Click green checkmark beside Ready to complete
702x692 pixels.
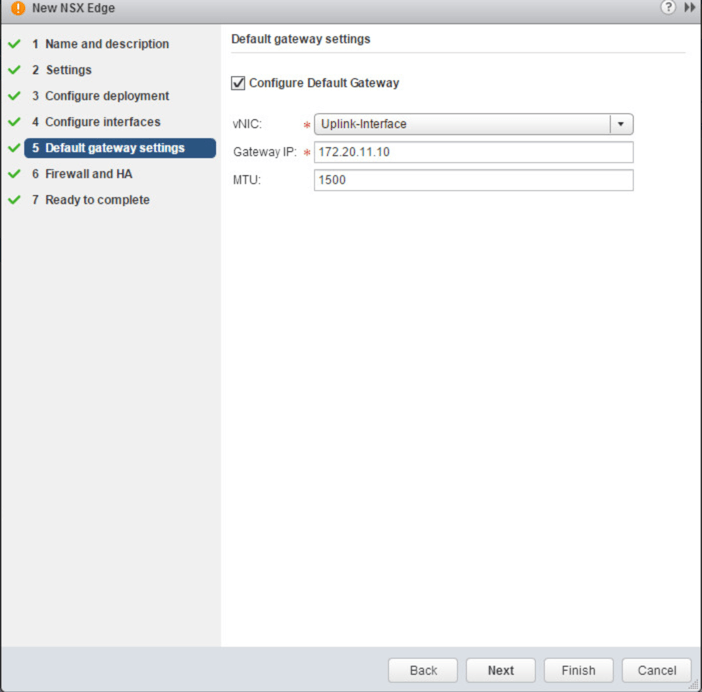pos(14,200)
